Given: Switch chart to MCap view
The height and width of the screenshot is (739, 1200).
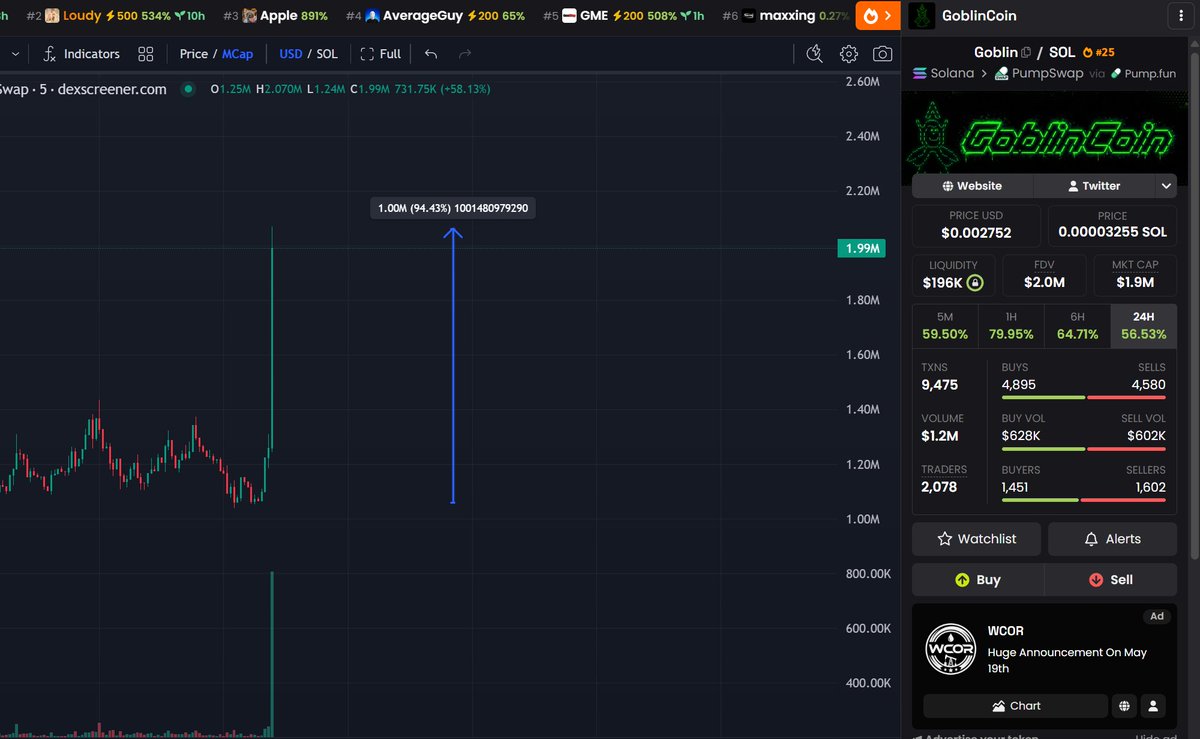Looking at the screenshot, I should point(237,54).
